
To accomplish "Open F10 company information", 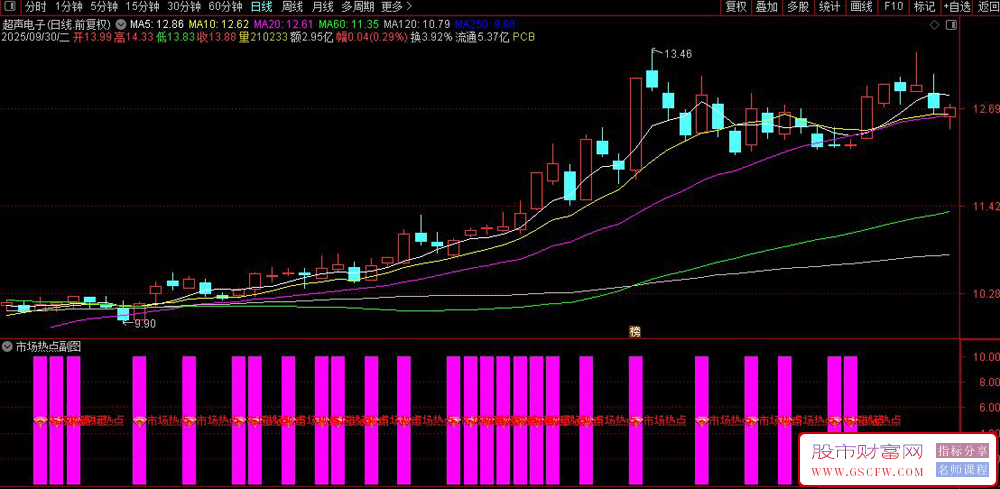I will (893, 6).
